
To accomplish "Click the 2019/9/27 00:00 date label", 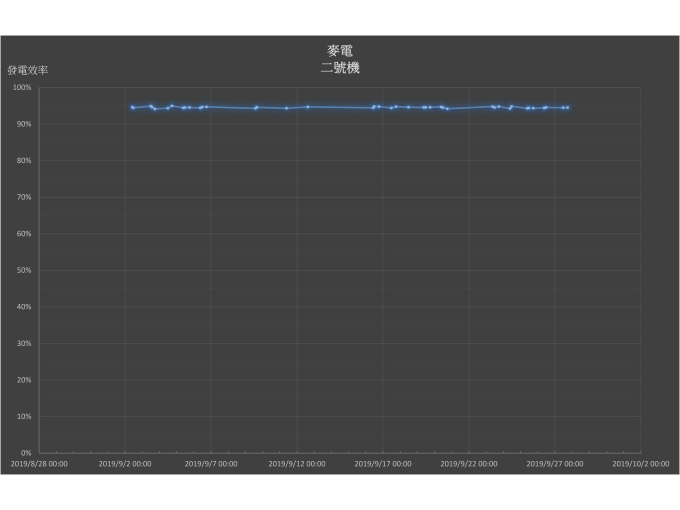I will click(x=555, y=464).
